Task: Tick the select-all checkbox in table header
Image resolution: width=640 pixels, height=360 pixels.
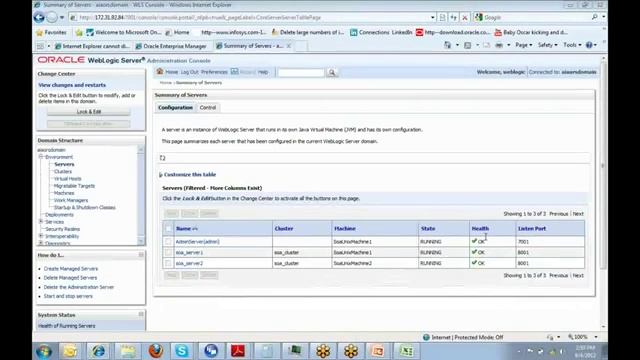Action: point(168,229)
